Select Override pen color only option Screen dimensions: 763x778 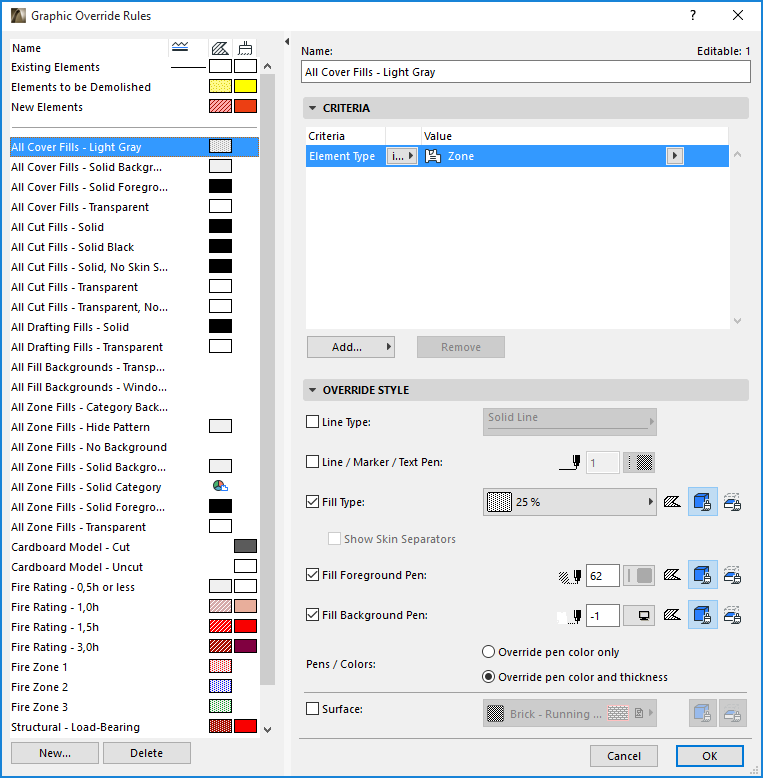point(489,651)
